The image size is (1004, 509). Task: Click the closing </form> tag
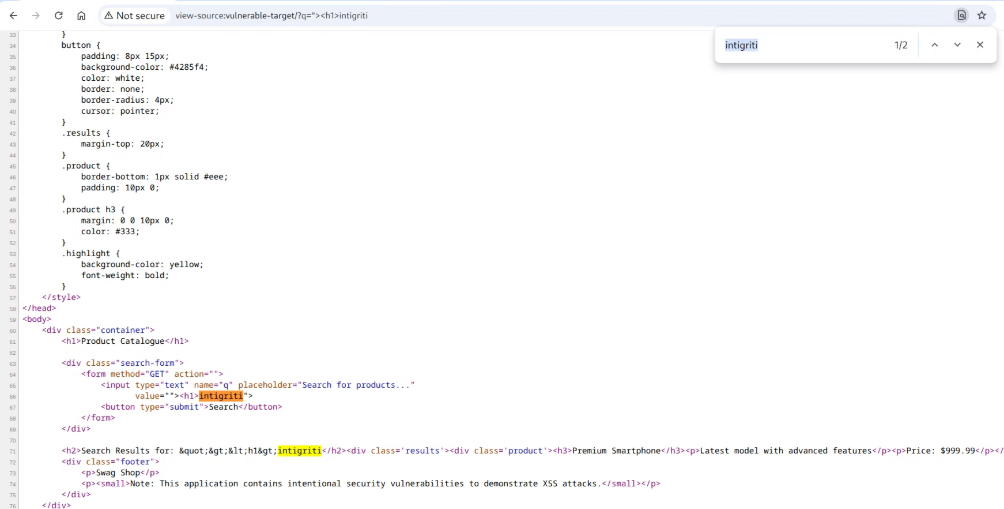98,417
